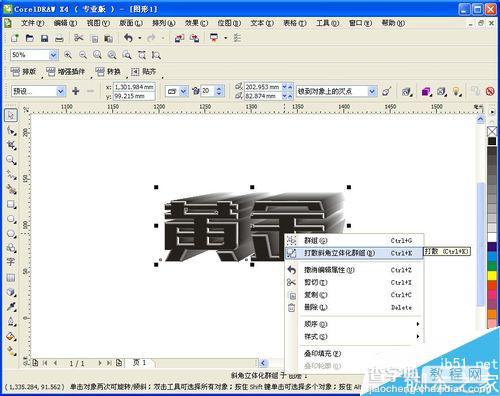Click the Paste icon in standard toolbar
Viewport: 500px width, 396px height.
tap(108, 39)
